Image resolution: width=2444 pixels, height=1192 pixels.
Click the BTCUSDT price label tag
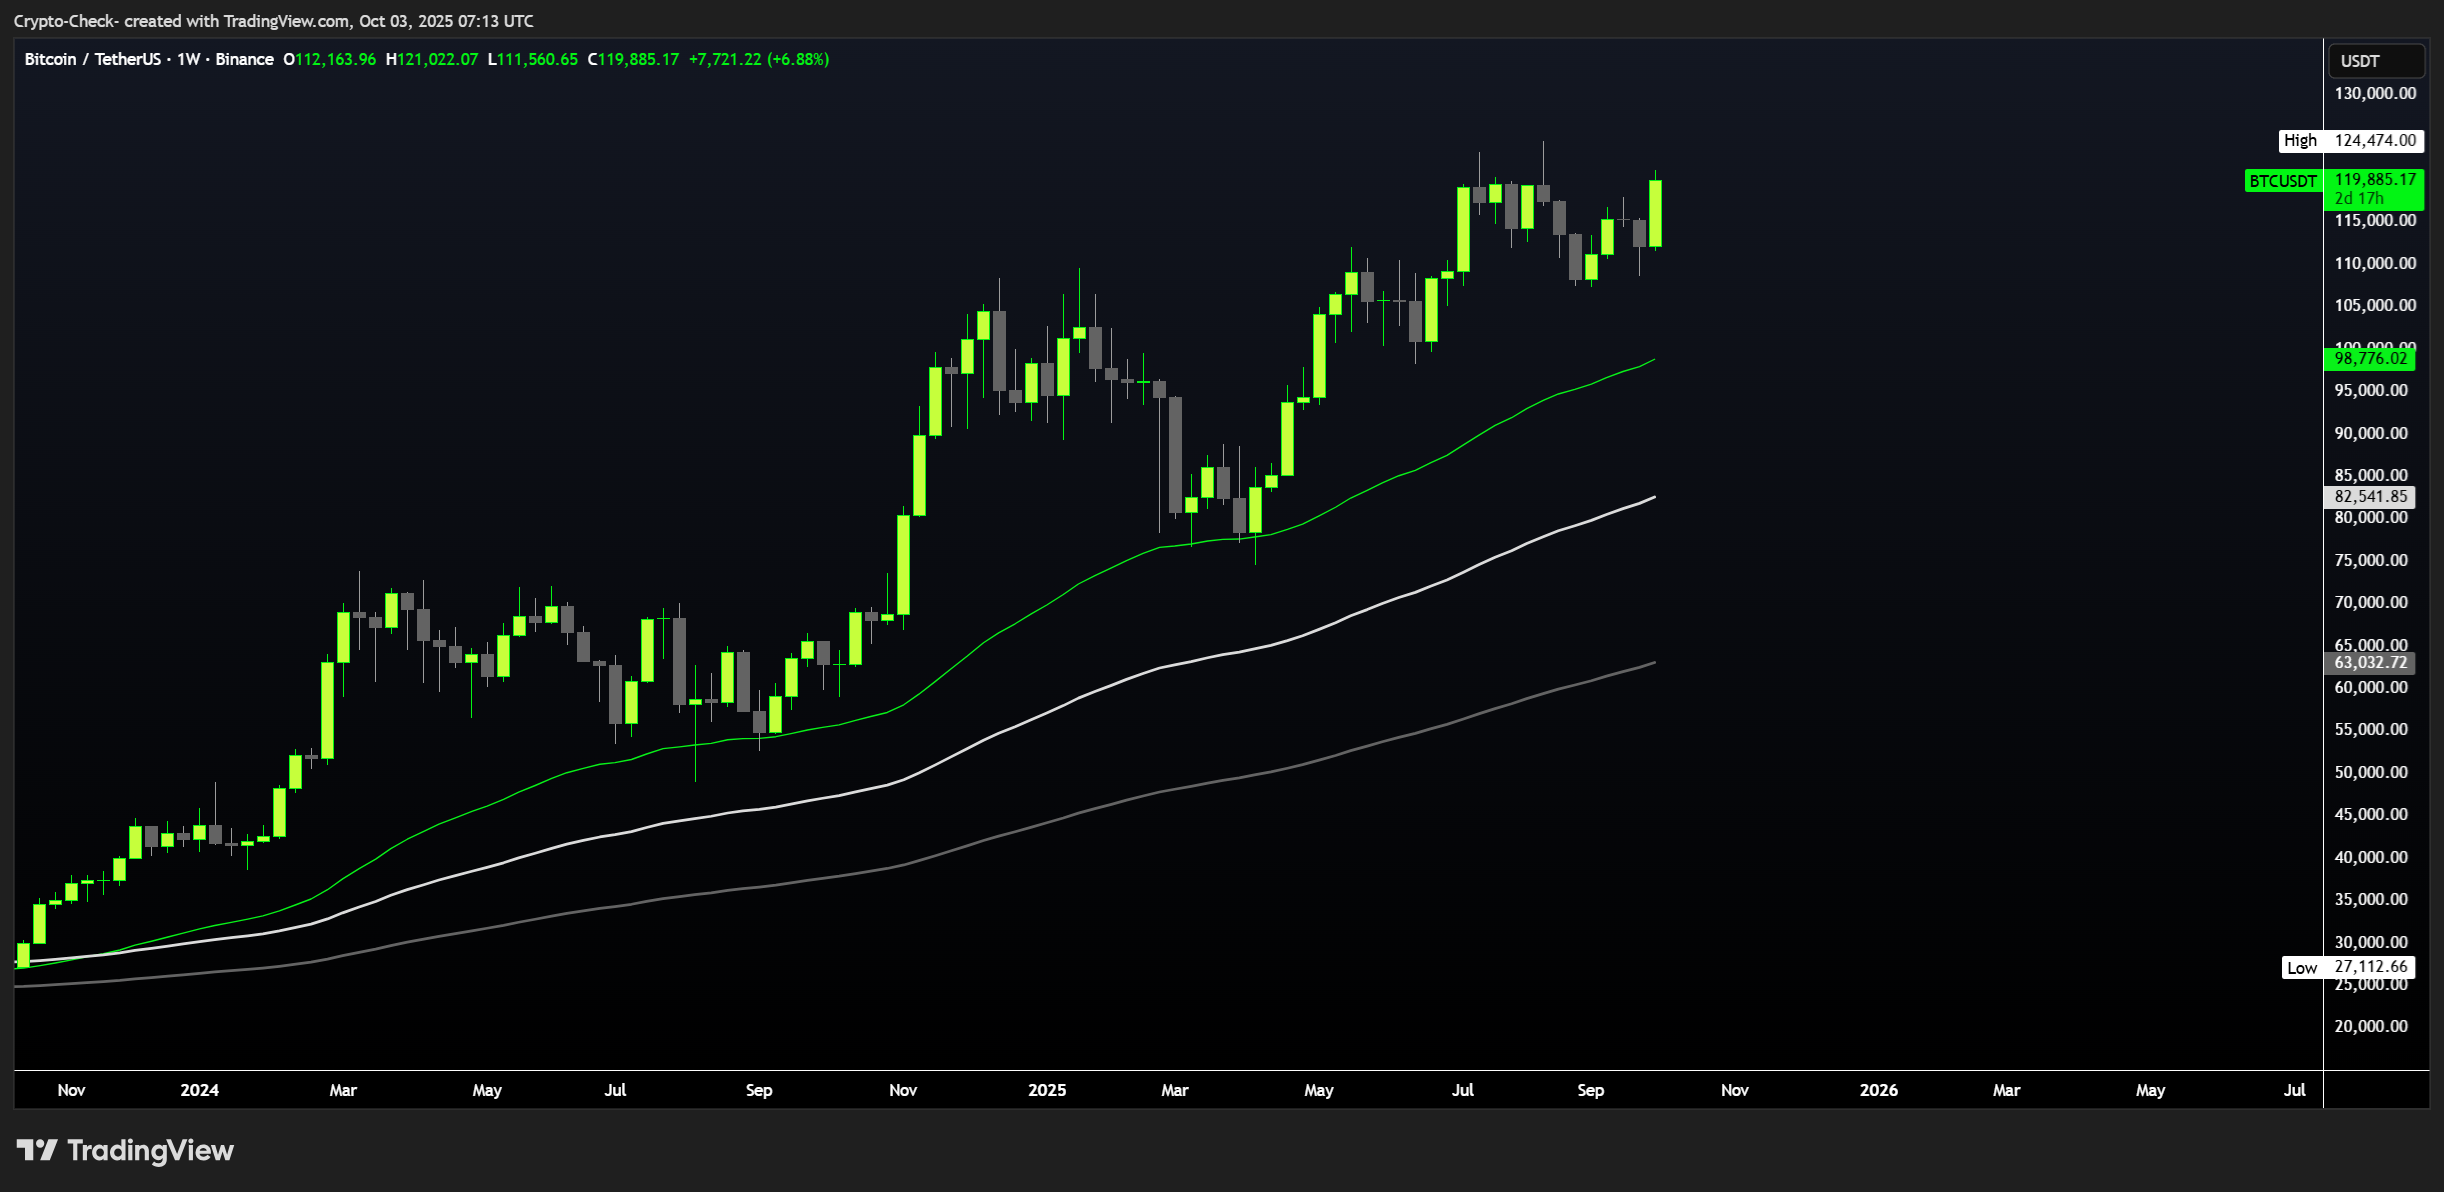pyautogui.click(x=2283, y=181)
